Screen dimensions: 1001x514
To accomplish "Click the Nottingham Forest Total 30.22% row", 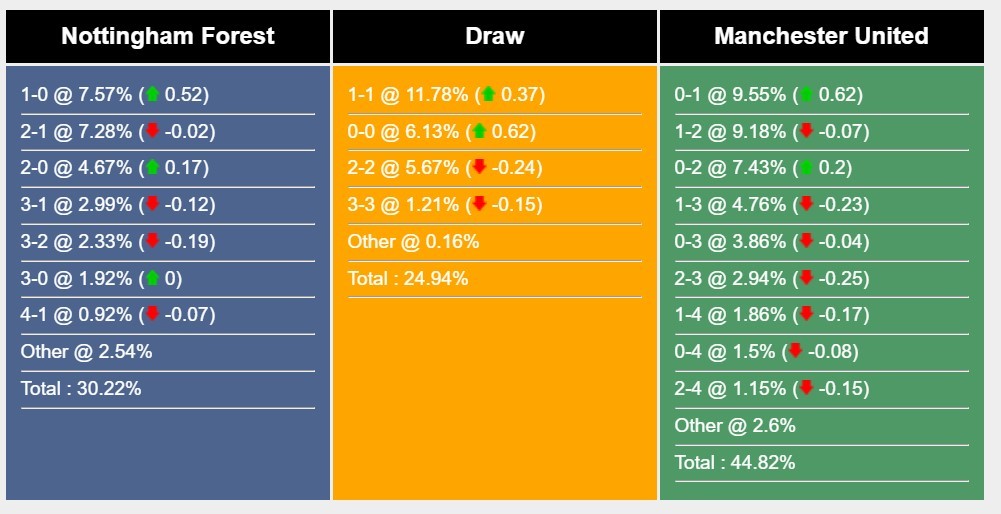I will (168, 389).
